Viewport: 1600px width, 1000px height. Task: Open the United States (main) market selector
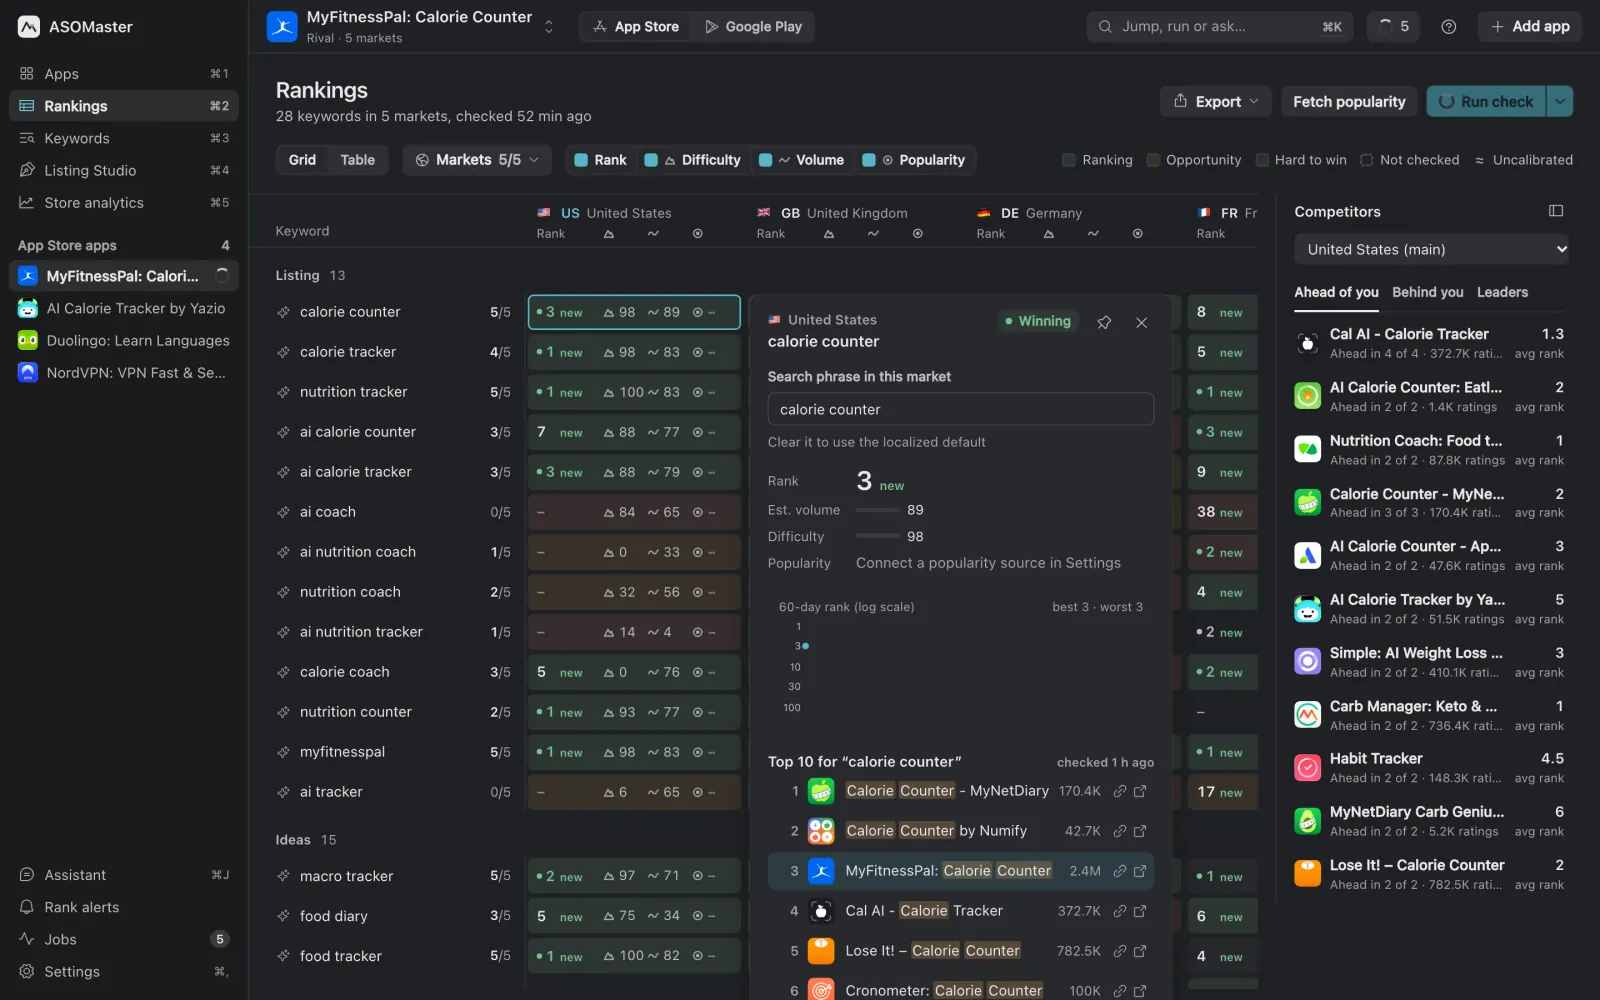tap(1431, 249)
